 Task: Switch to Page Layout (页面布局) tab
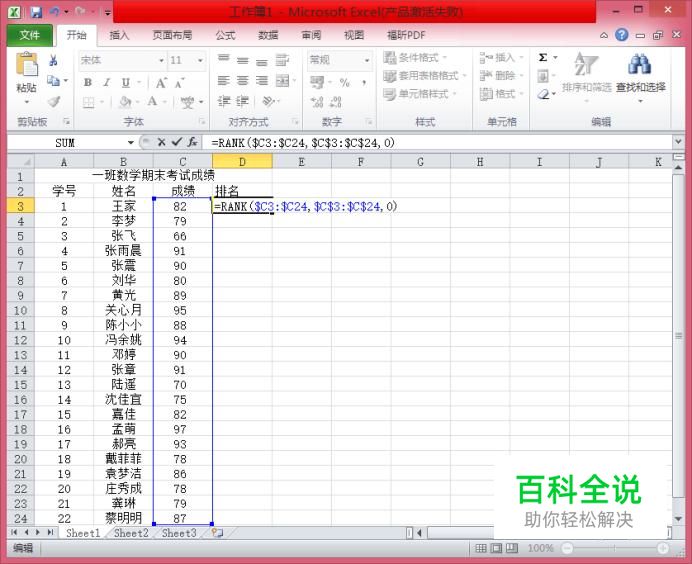coord(172,35)
